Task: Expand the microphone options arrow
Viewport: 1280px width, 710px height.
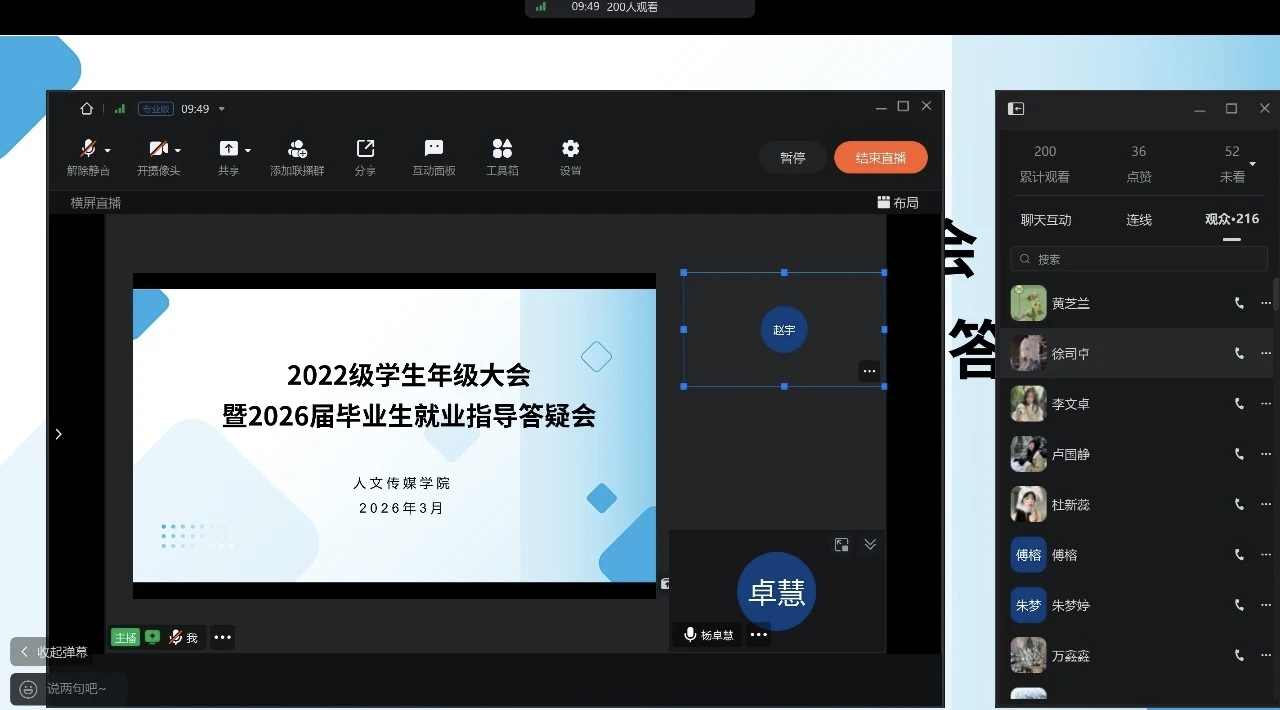Action: click(108, 151)
